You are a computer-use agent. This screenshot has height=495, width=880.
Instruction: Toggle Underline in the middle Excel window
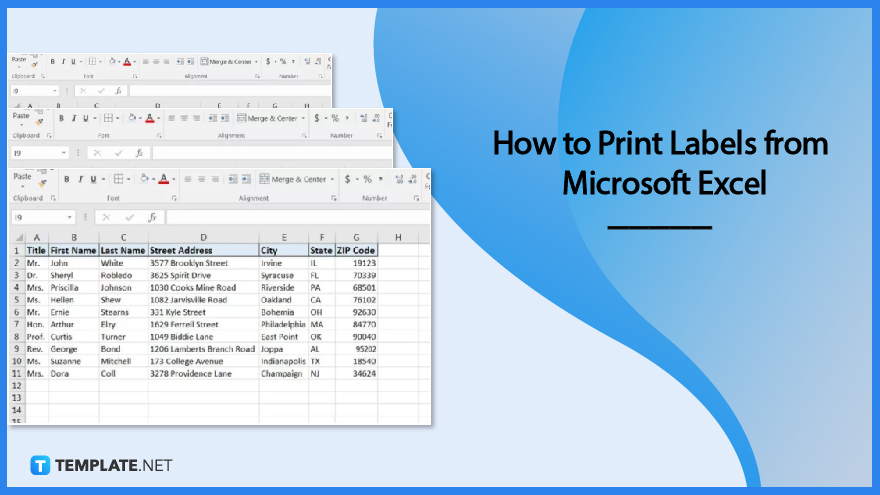click(85, 118)
